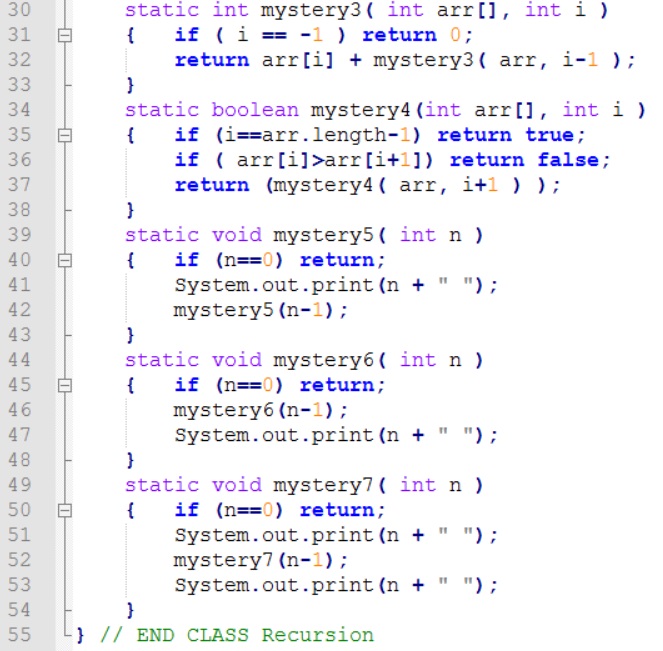Click 'arr[i]' in line 32 return statement
Screen dimensions: 663x651
click(x=298, y=60)
